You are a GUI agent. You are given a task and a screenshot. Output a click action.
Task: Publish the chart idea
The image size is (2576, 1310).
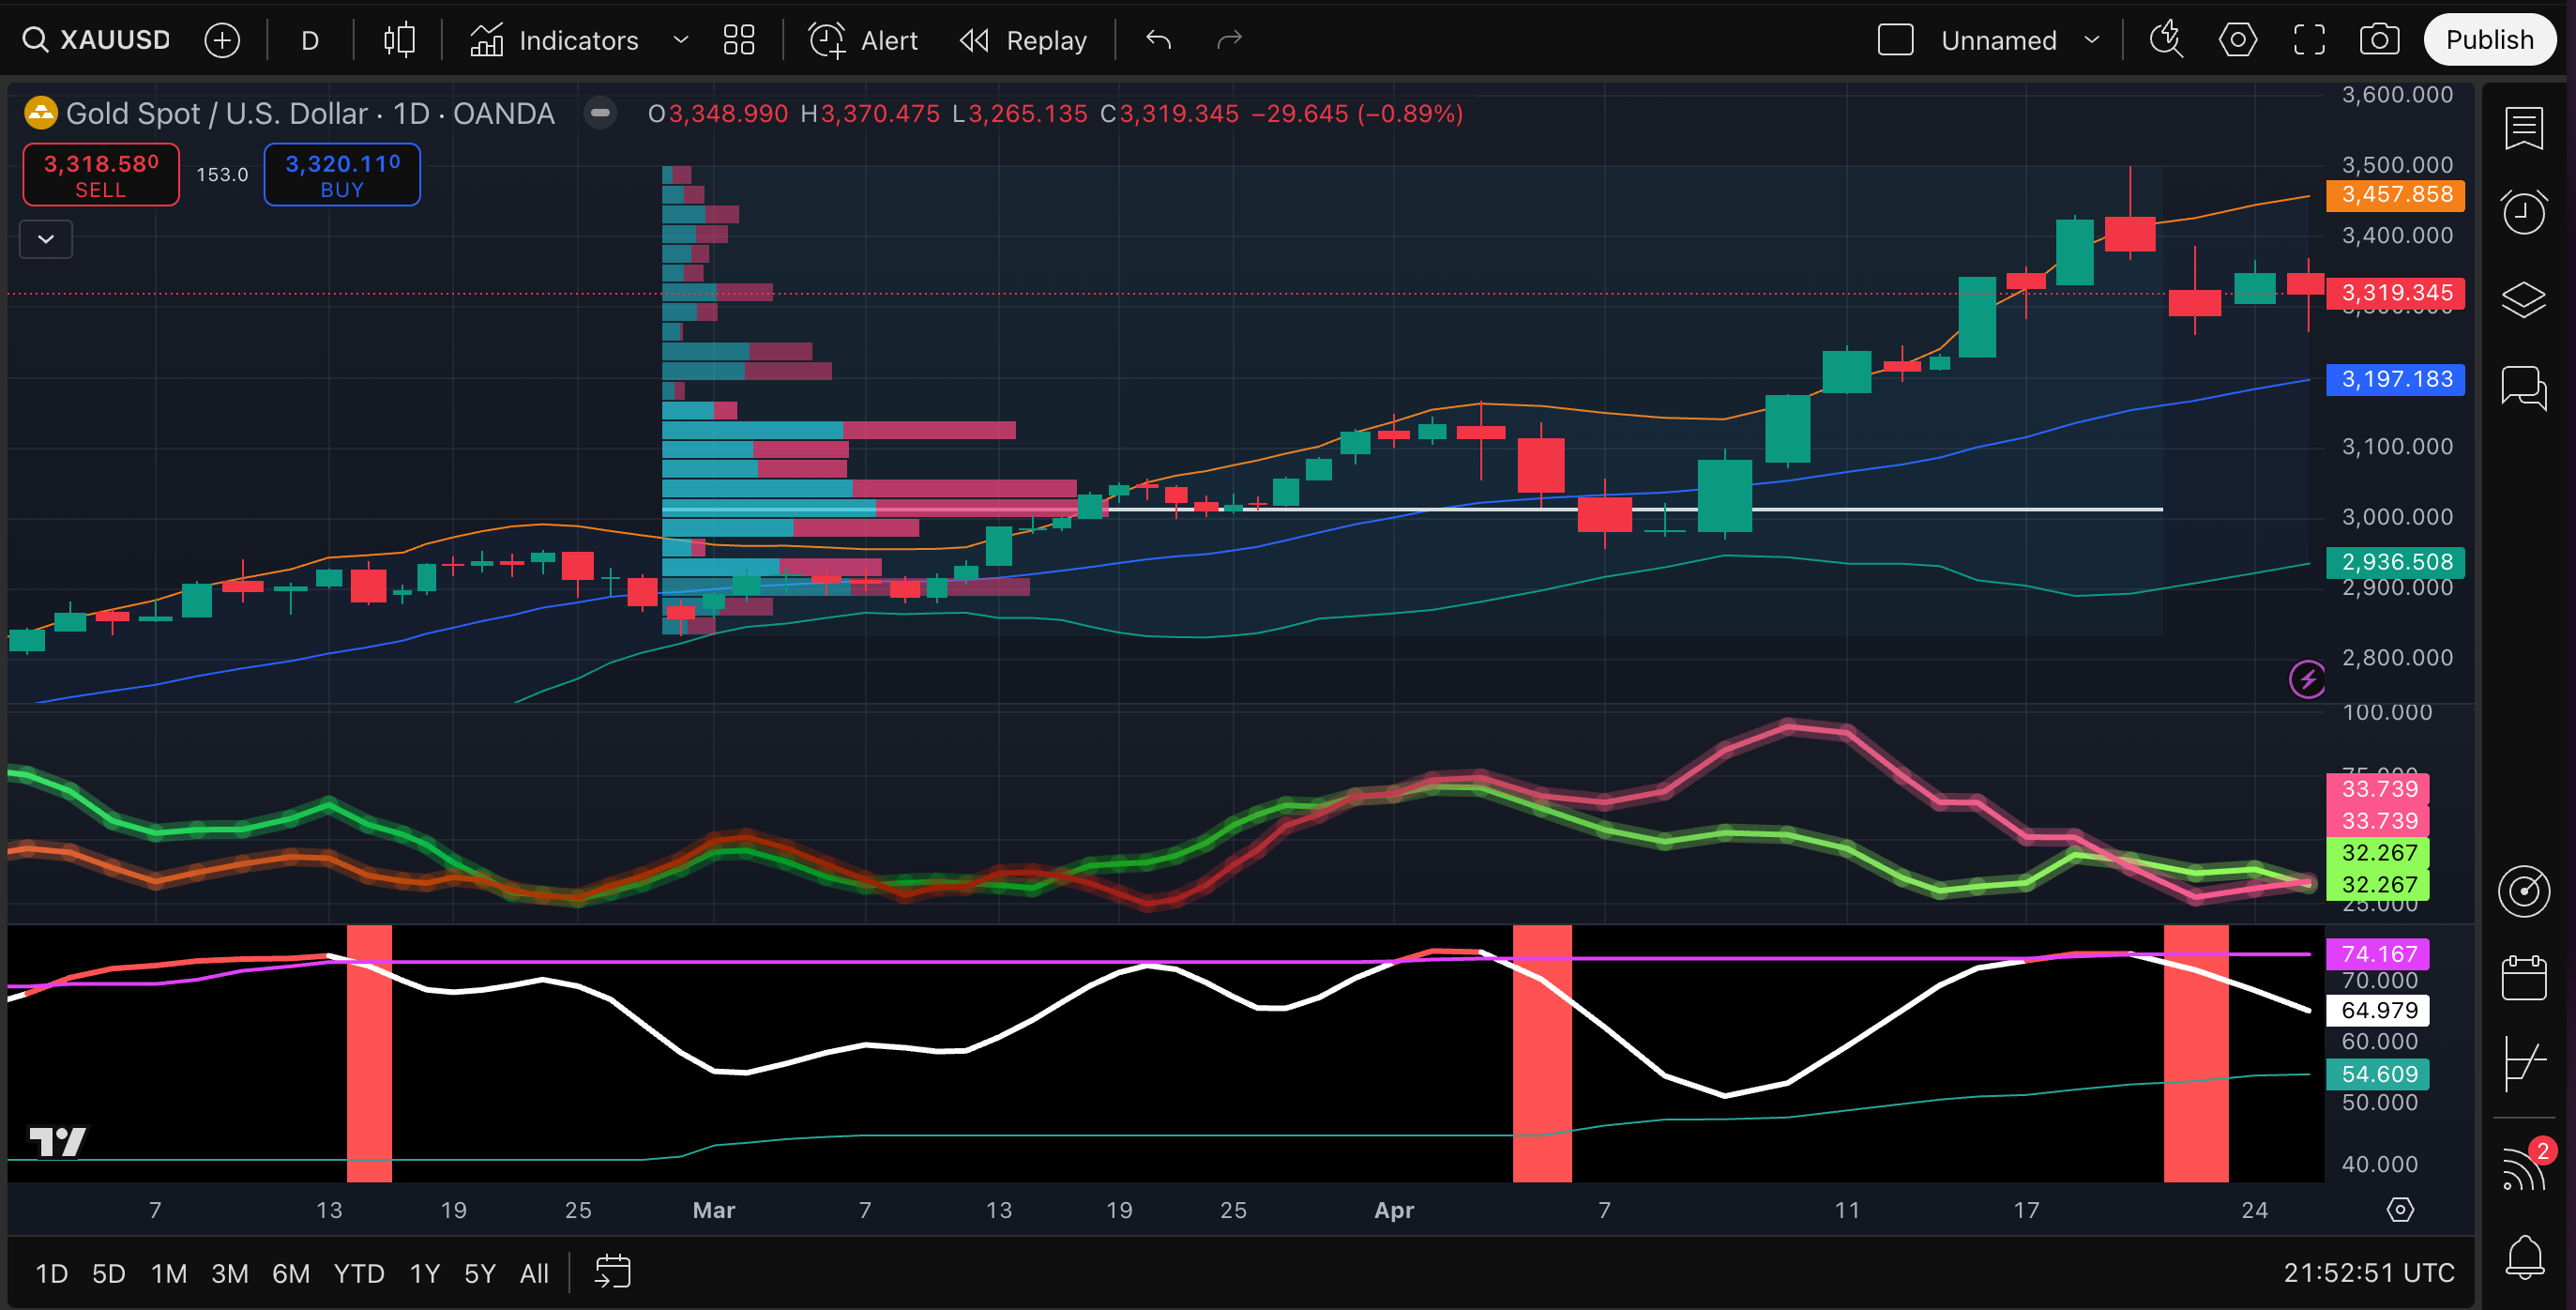(2490, 40)
